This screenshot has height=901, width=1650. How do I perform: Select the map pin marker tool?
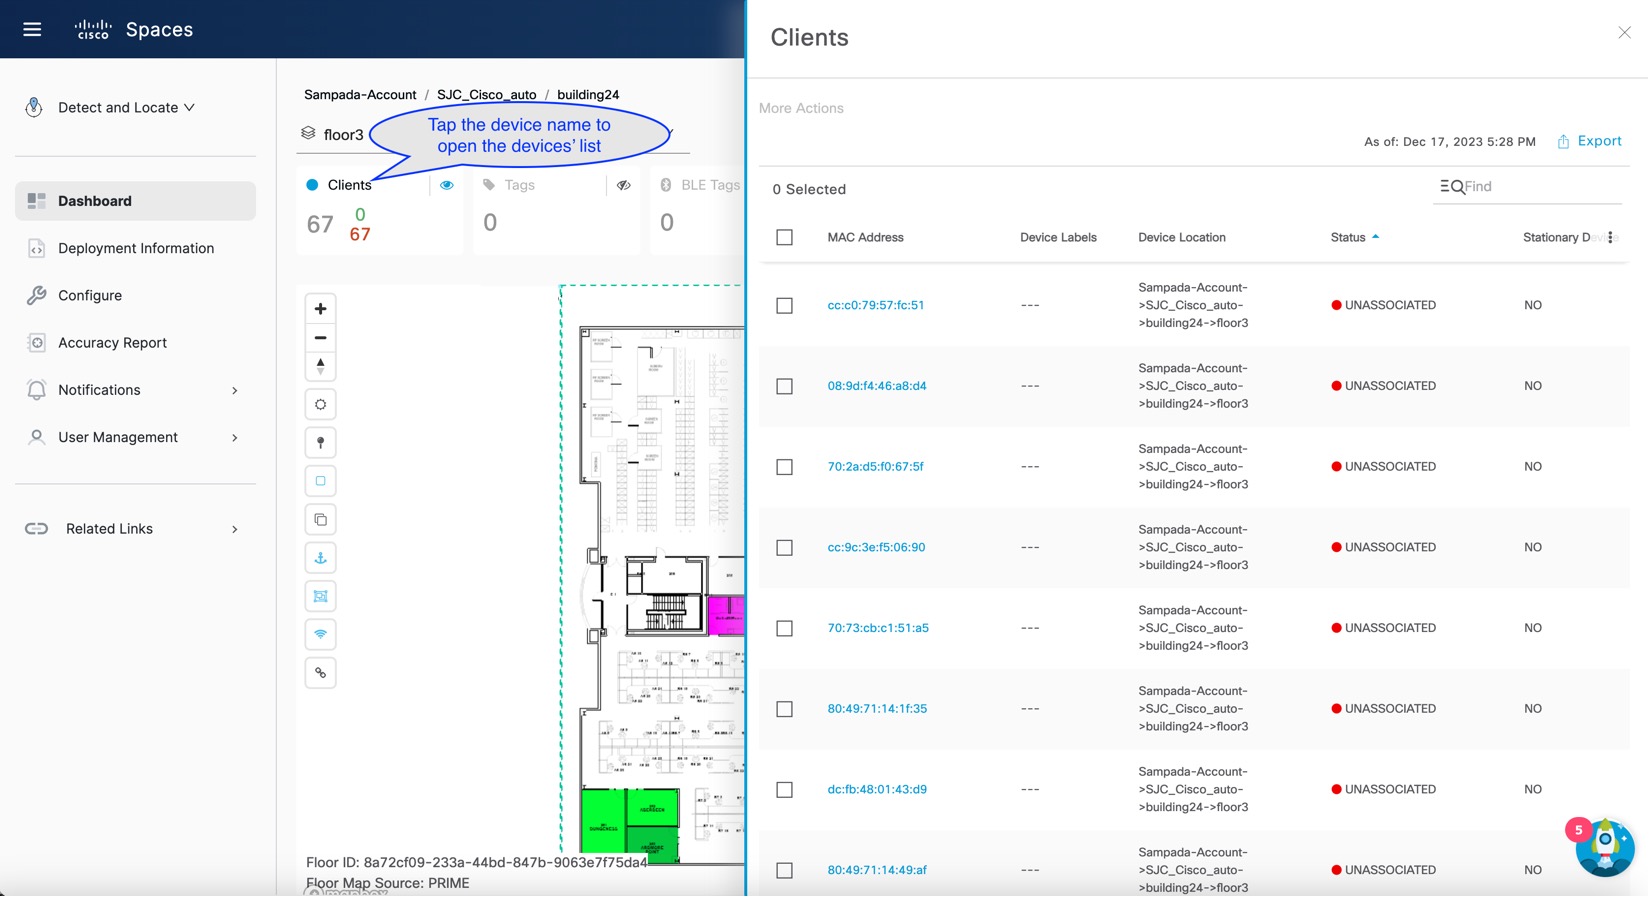pos(320,443)
